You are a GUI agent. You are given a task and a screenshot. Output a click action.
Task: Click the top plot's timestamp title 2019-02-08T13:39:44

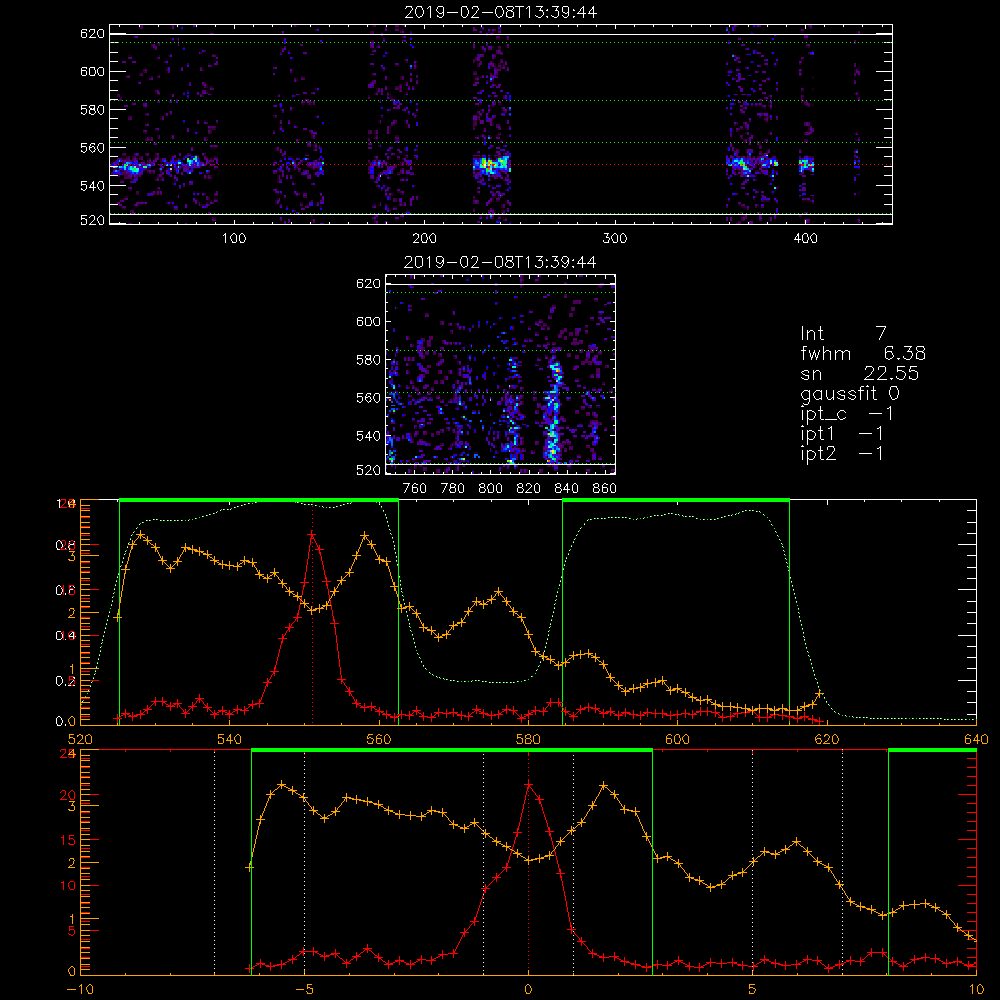tap(501, 12)
